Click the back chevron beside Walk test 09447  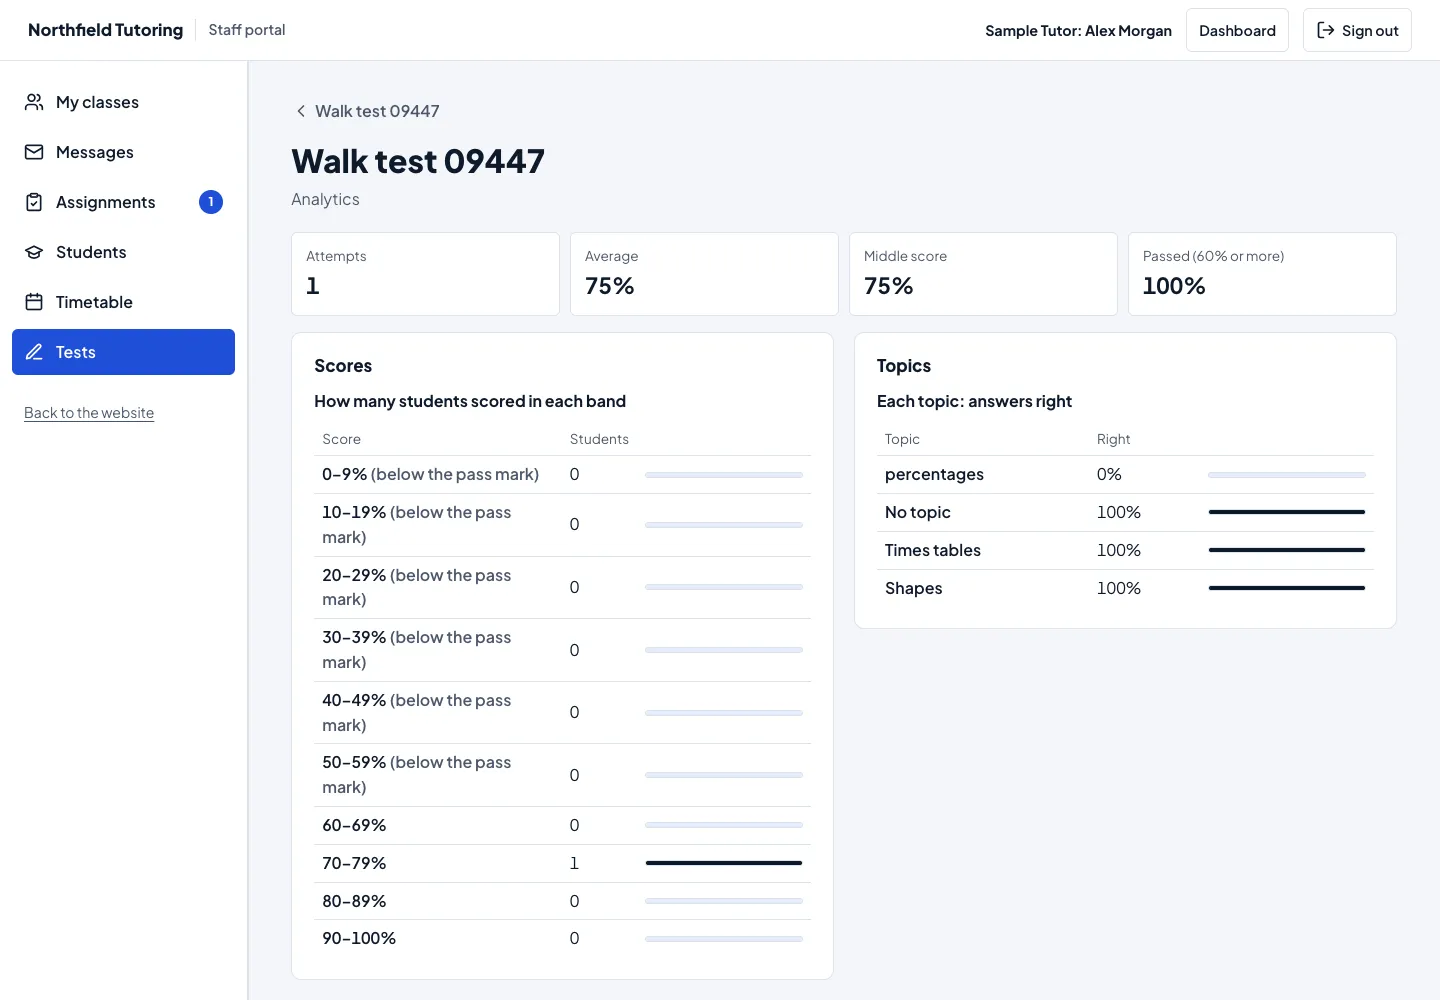[300, 111]
